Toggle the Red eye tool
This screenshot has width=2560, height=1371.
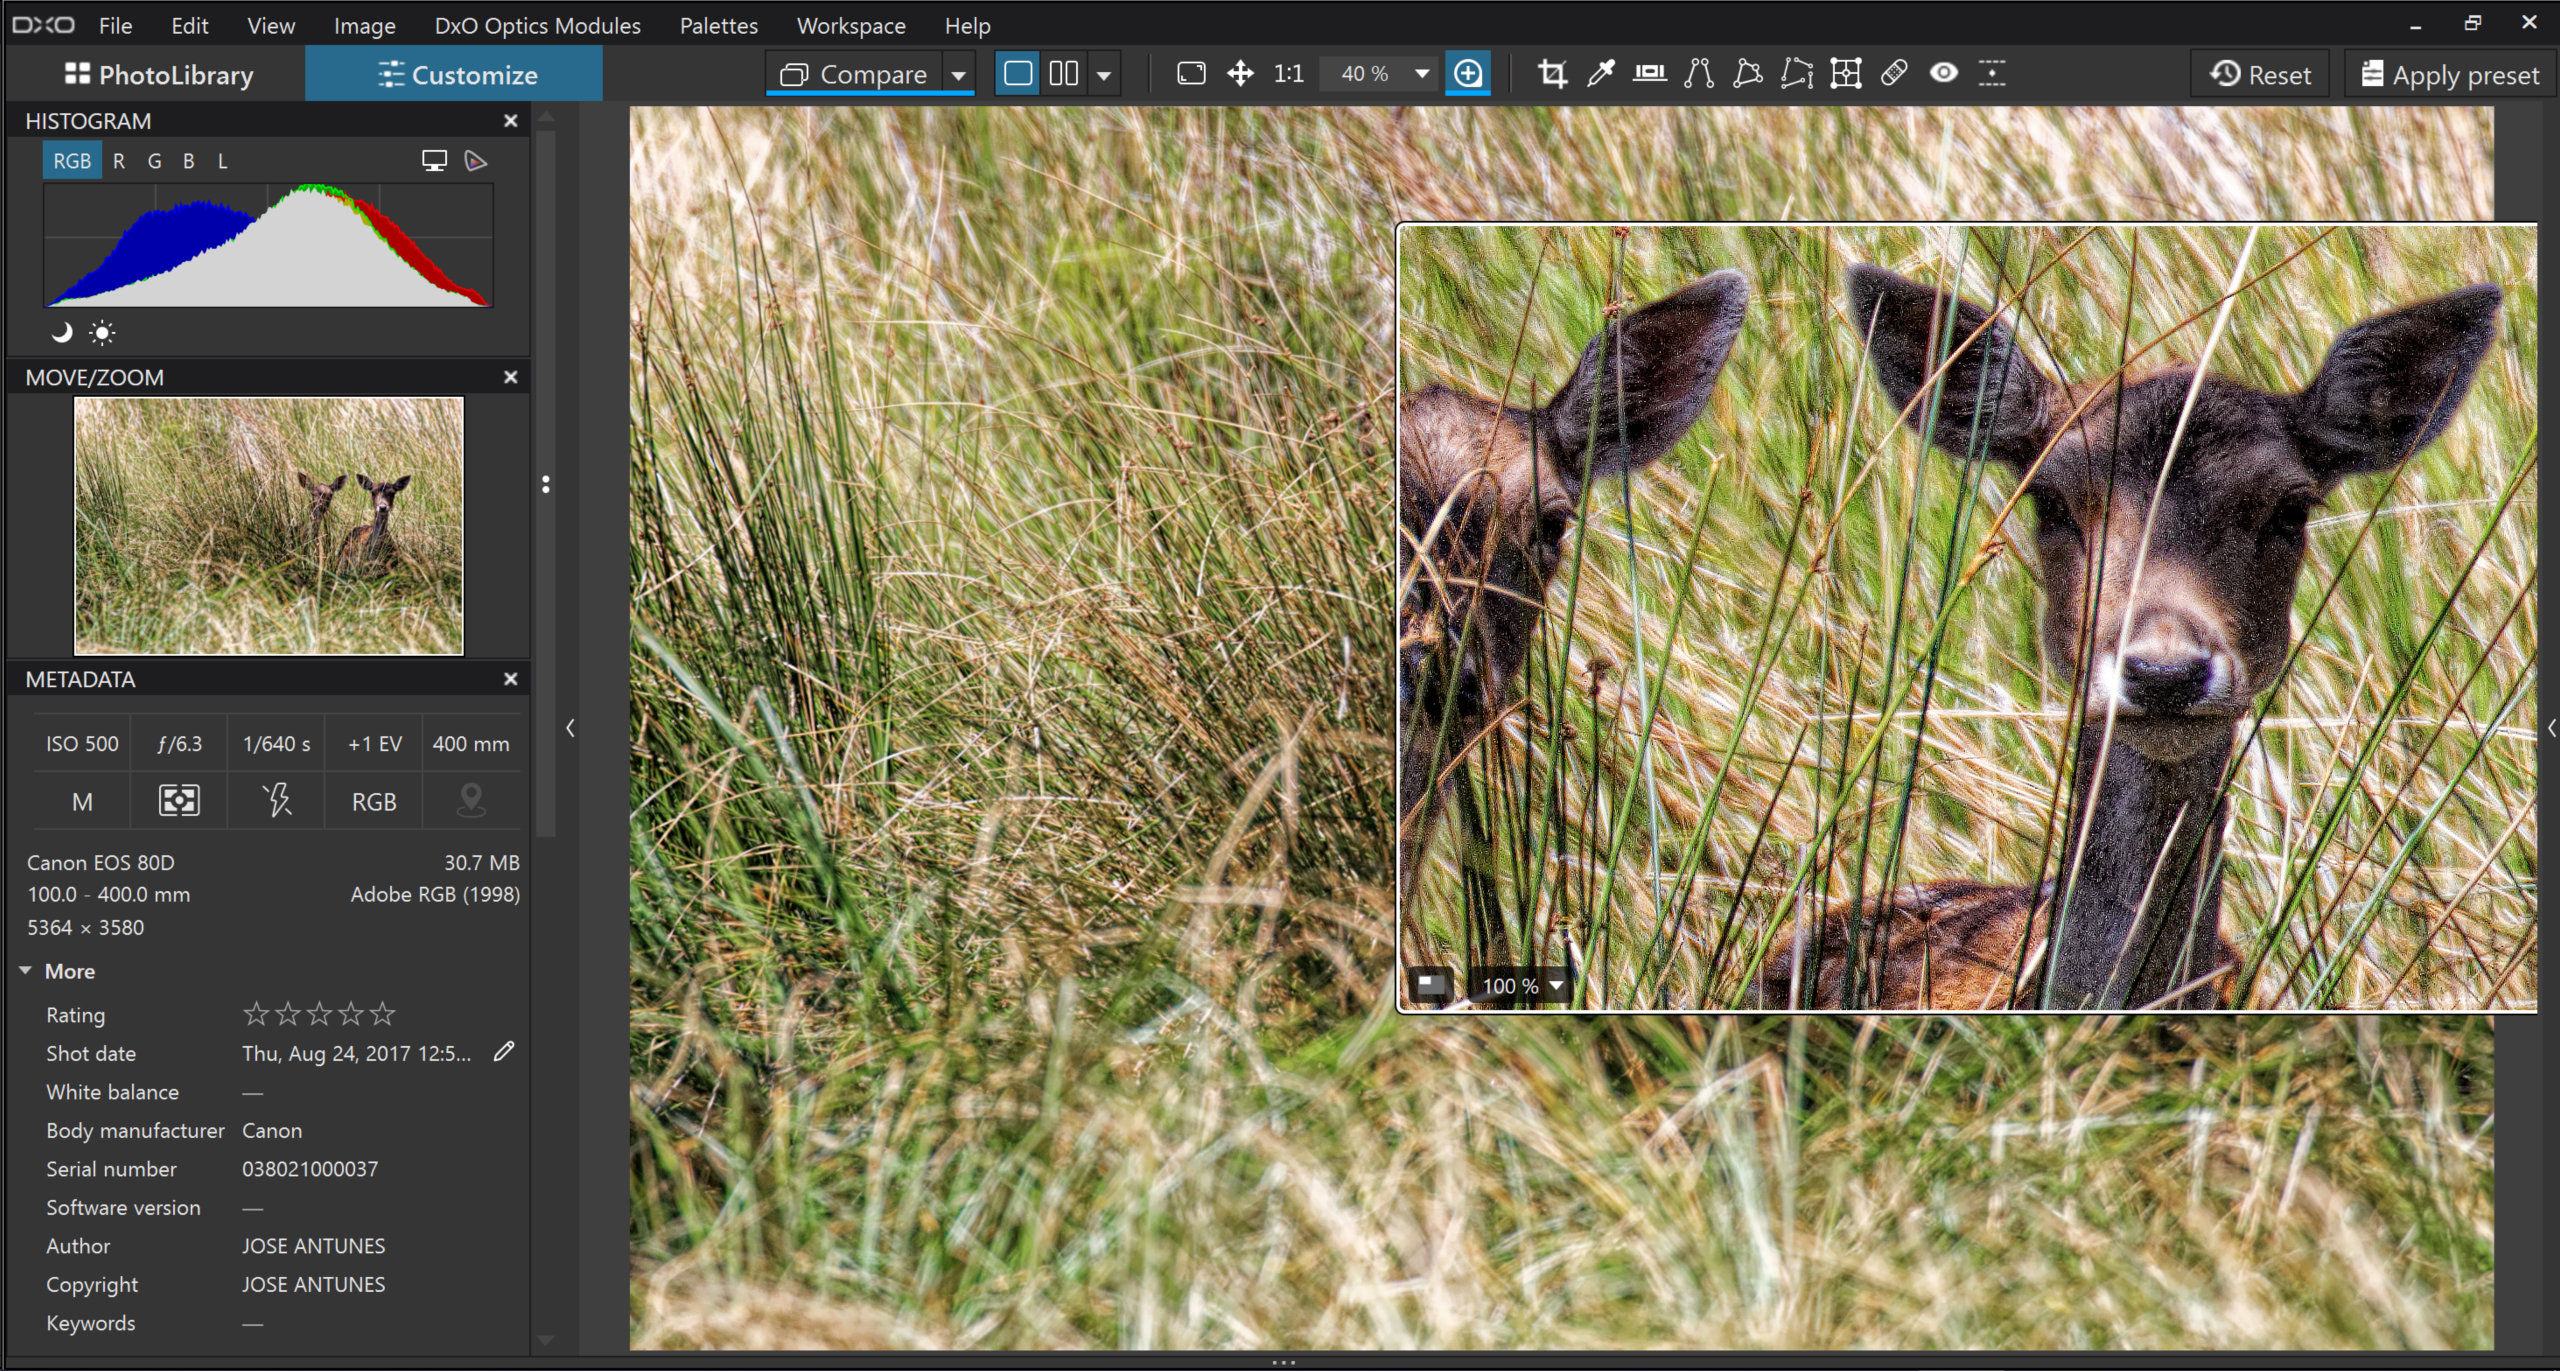(1943, 73)
